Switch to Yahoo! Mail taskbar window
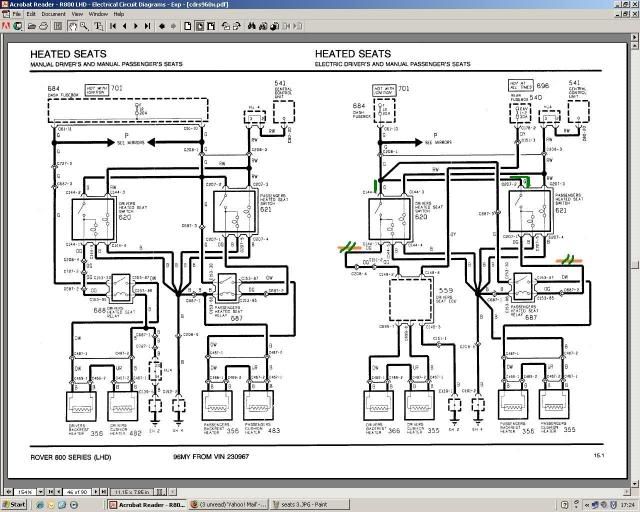The height and width of the screenshot is (512, 640). 224,504
